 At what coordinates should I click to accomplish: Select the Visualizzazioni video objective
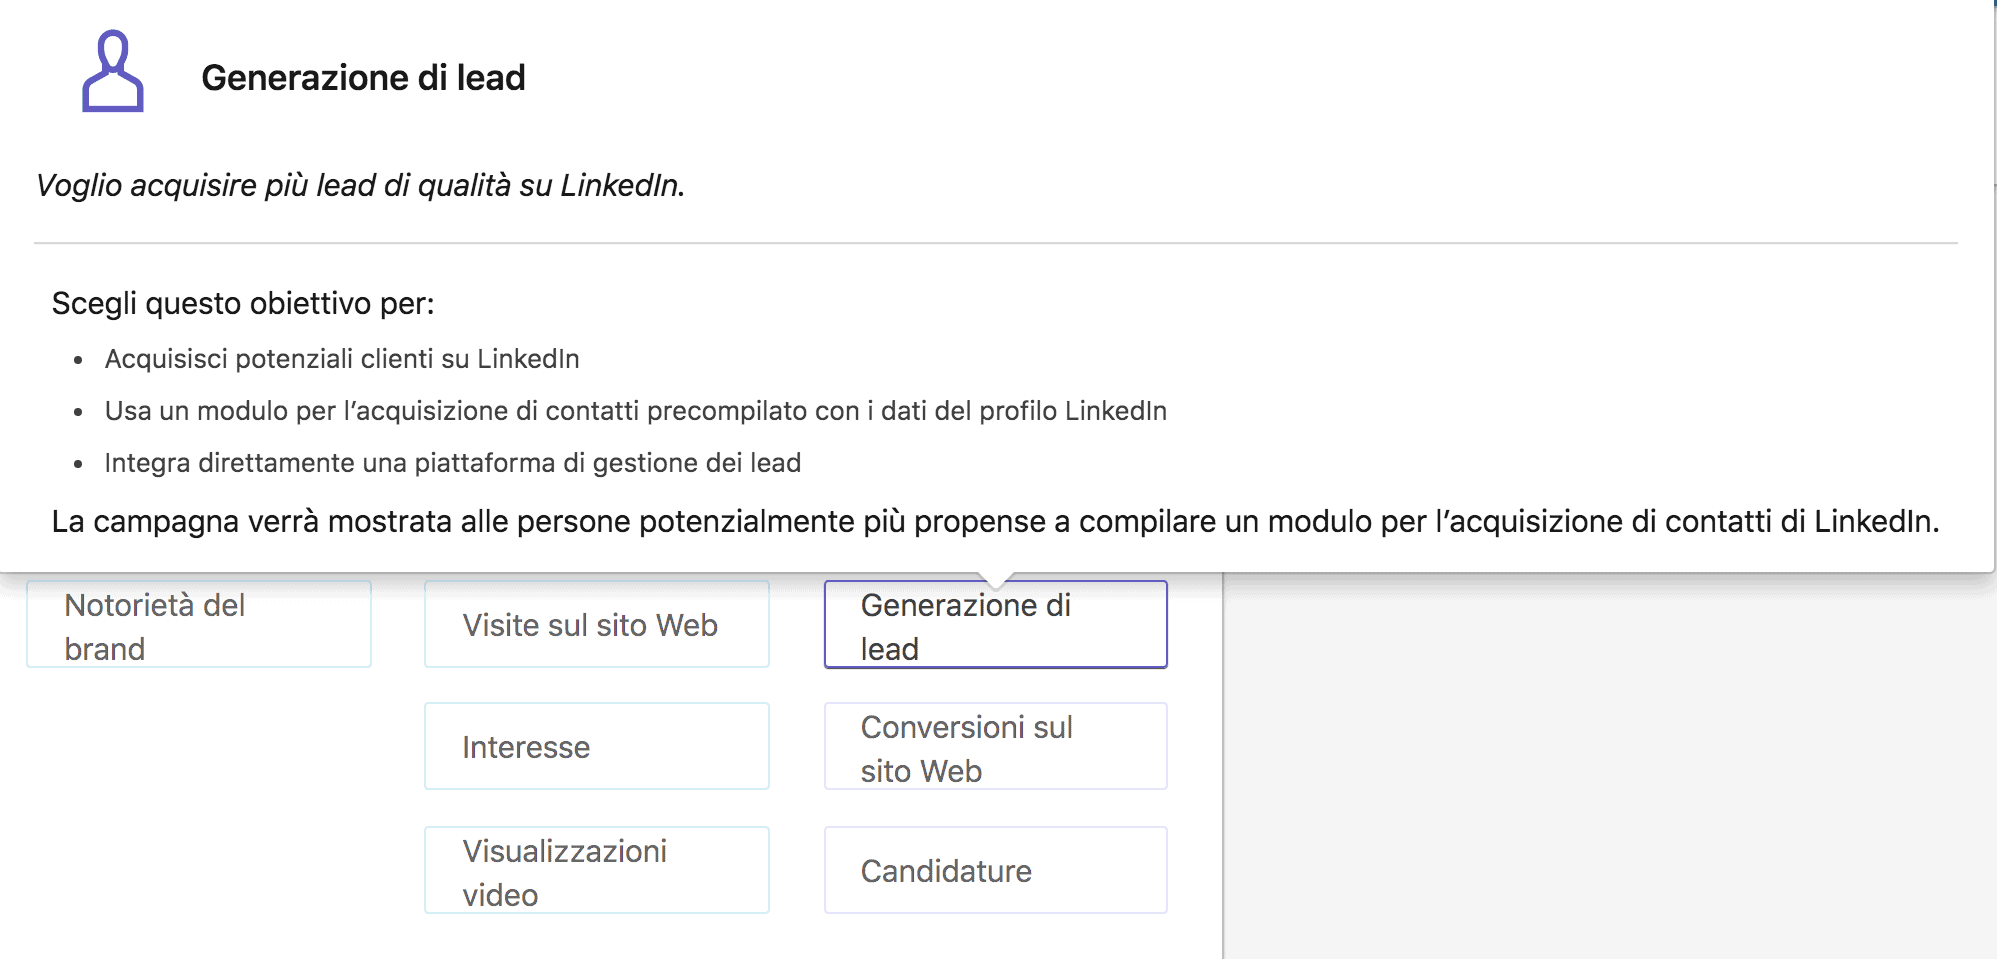597,870
